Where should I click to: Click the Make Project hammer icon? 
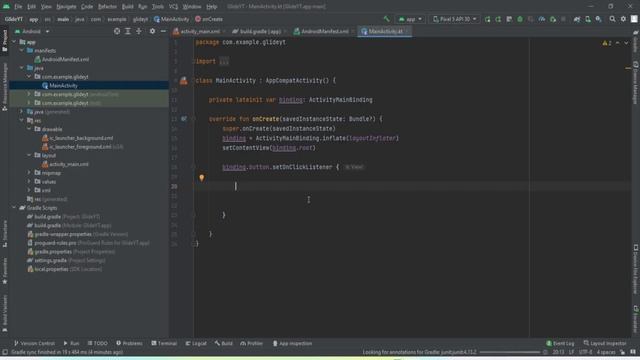click(x=387, y=19)
